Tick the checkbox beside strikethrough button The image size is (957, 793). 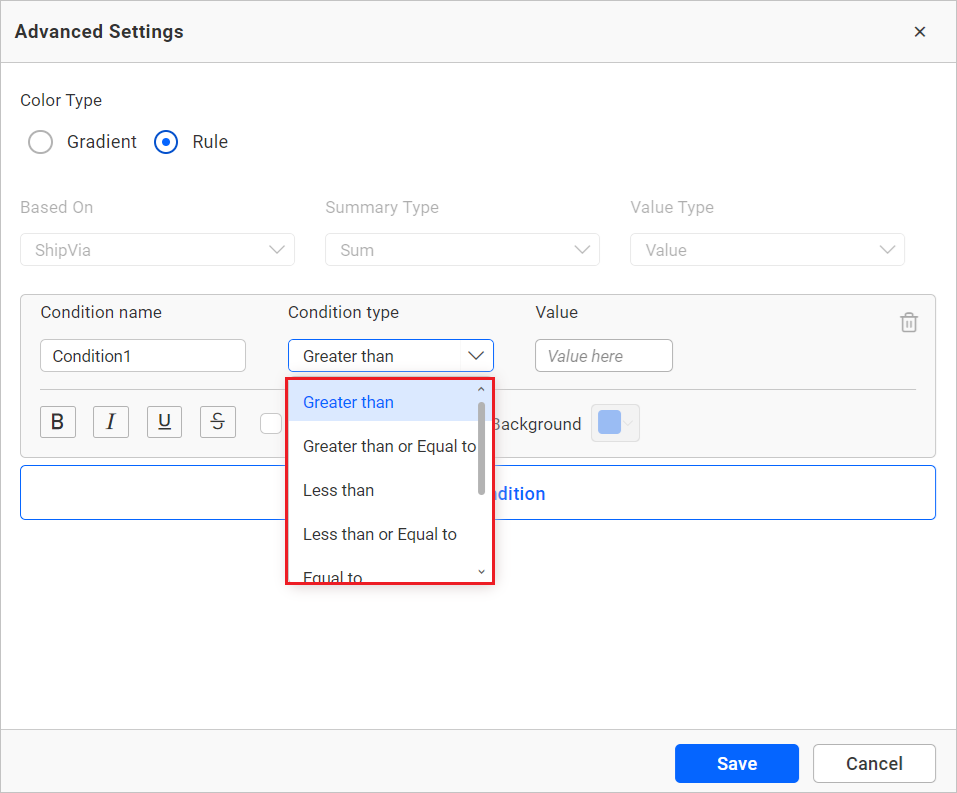[270, 424]
